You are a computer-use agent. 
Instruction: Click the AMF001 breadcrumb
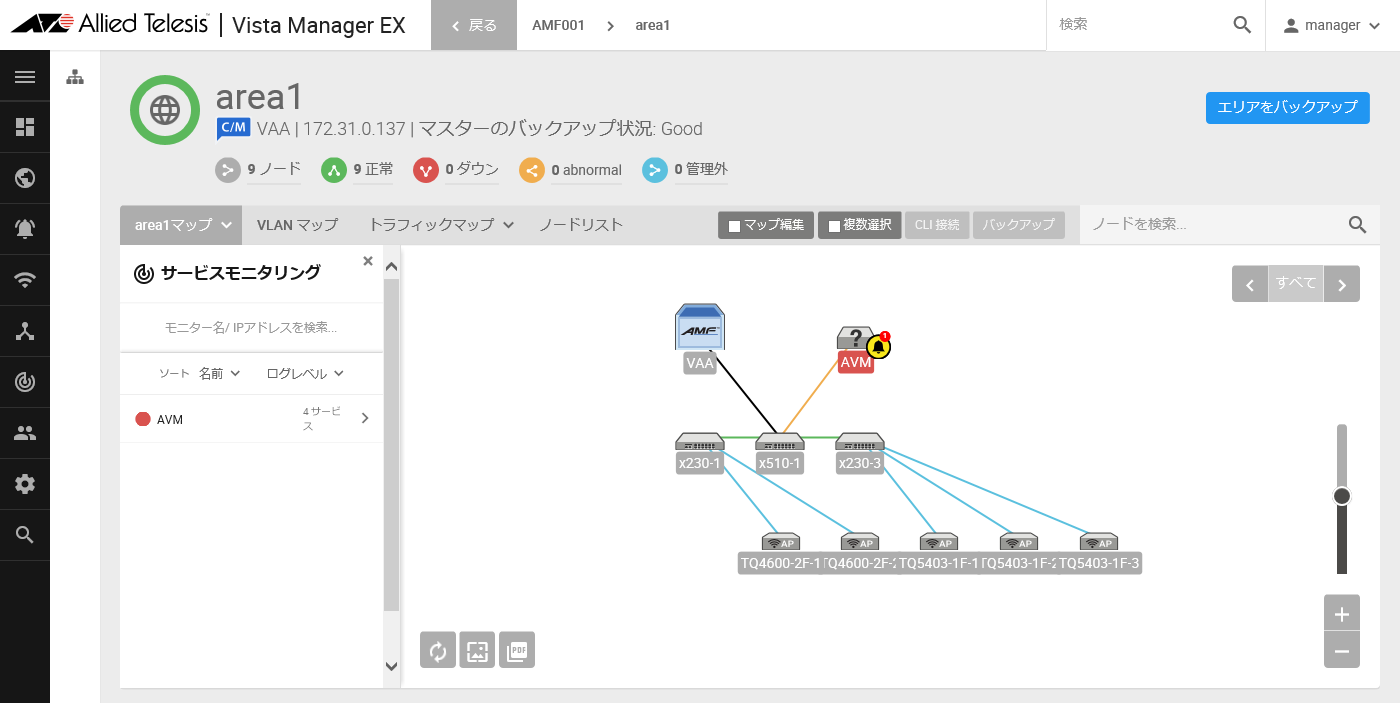558,25
